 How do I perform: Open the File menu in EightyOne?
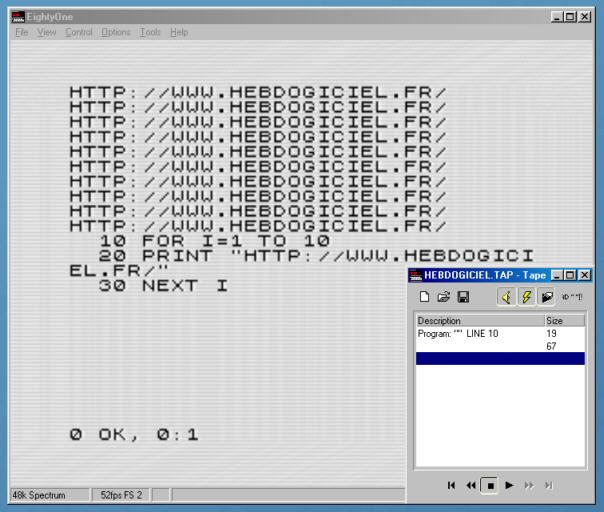22,32
